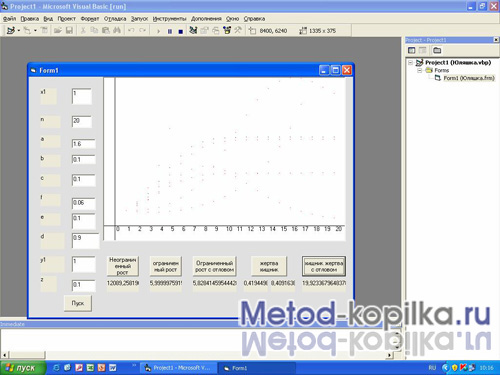Image resolution: width=500 pixels, height=375 pixels.
Task: Click the Пуск button on Form1
Action: click(78, 303)
